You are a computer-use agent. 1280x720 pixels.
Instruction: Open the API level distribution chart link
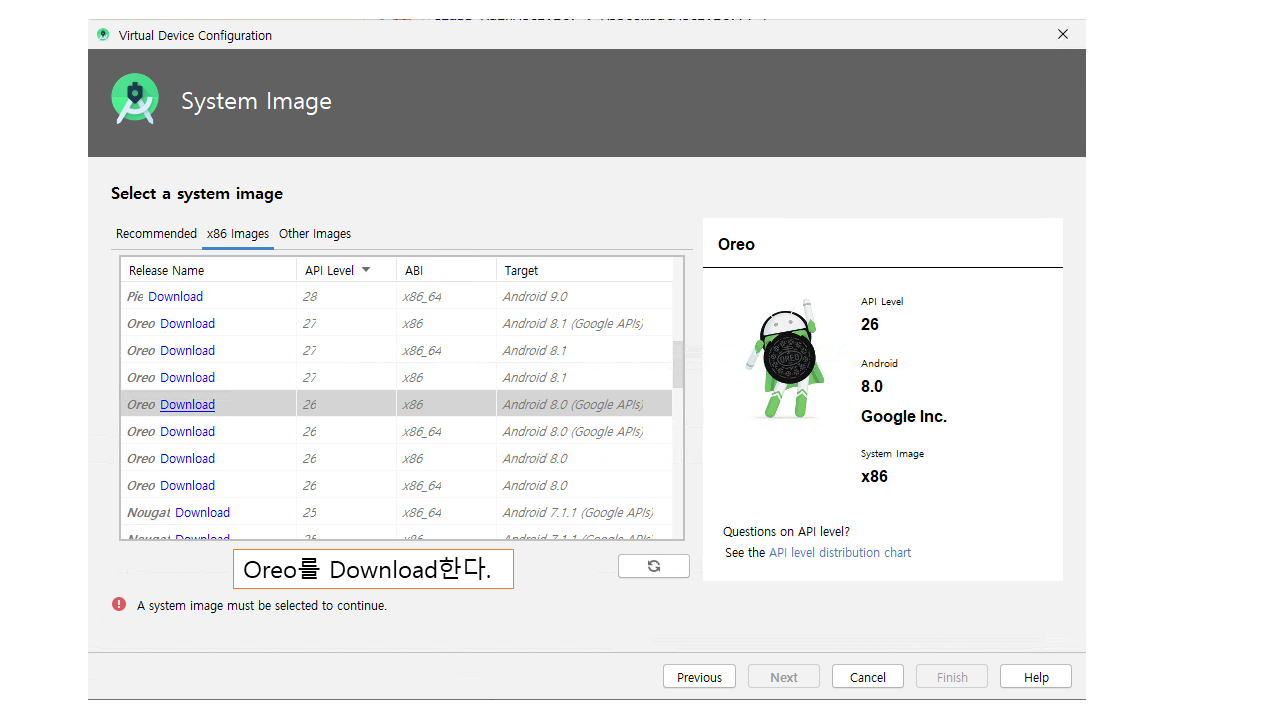click(x=840, y=553)
